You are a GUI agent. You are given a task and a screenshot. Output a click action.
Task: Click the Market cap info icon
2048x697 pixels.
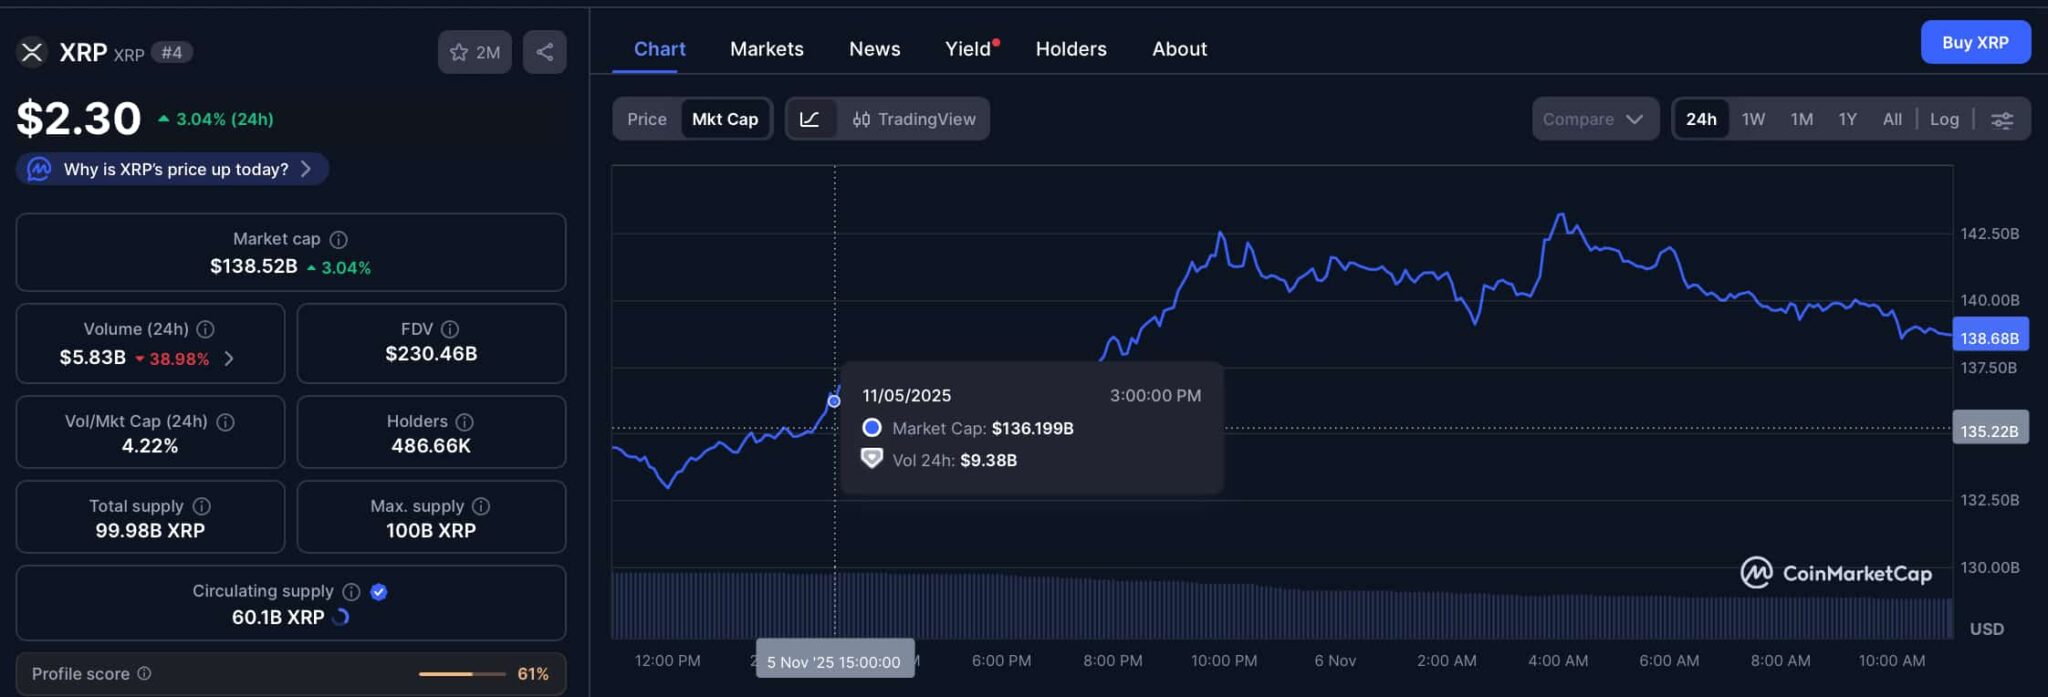(x=339, y=240)
